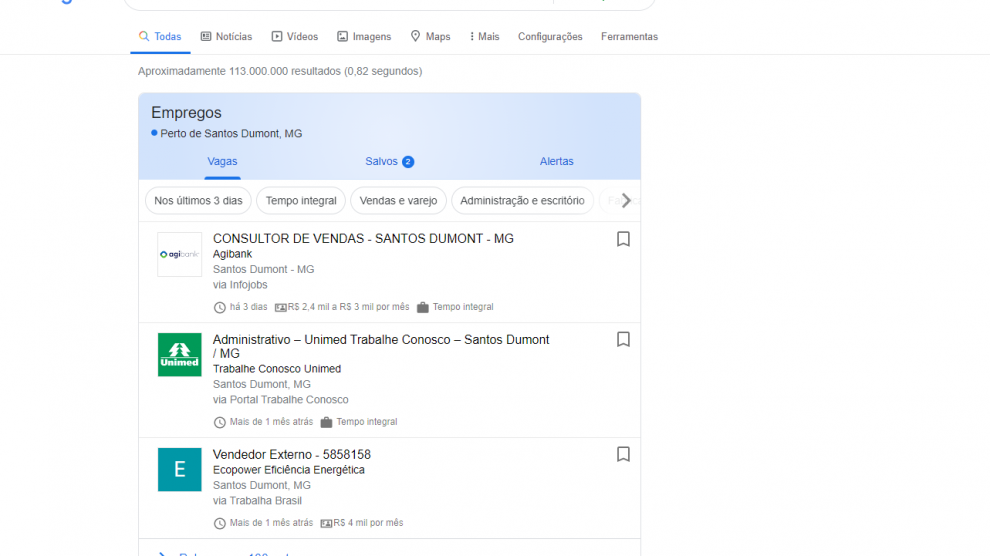Open CONSULTOR DE VENDAS job title
Image resolution: width=990 pixels, height=556 pixels.
point(363,239)
